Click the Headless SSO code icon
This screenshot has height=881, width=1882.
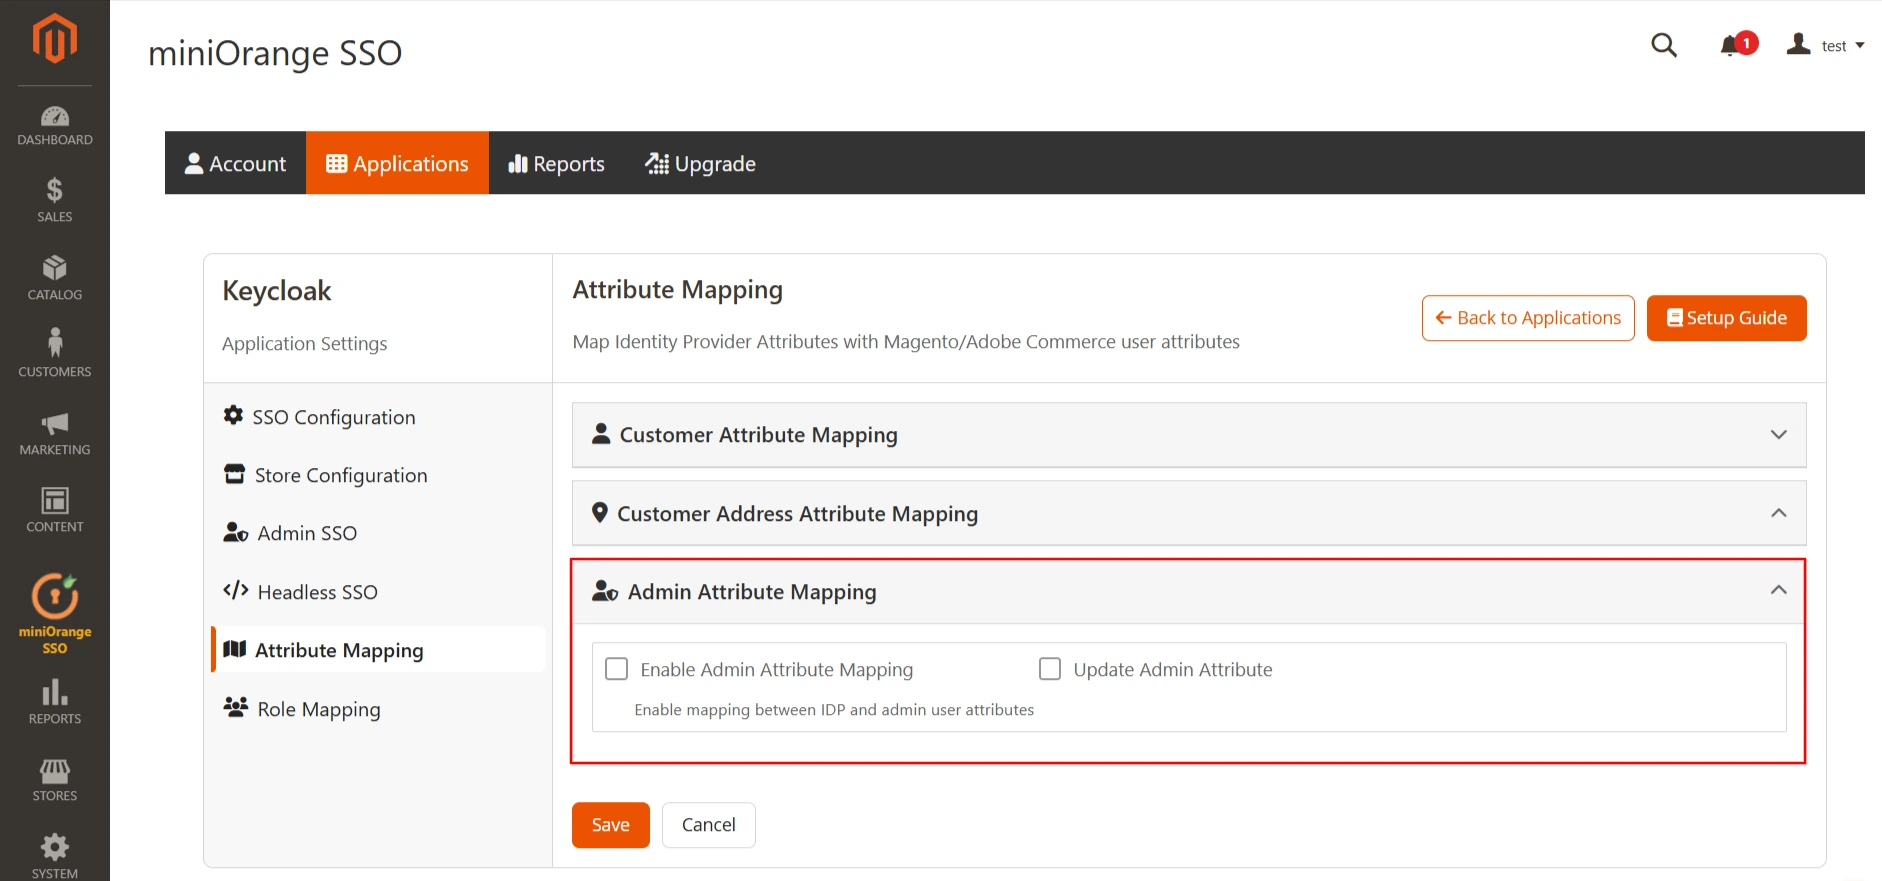(x=236, y=590)
